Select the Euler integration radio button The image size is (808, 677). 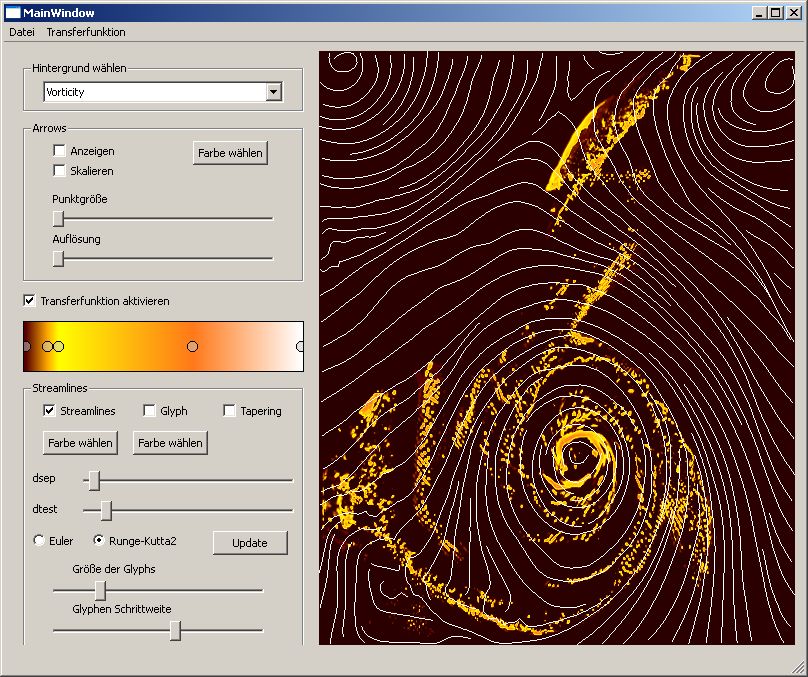(40, 541)
